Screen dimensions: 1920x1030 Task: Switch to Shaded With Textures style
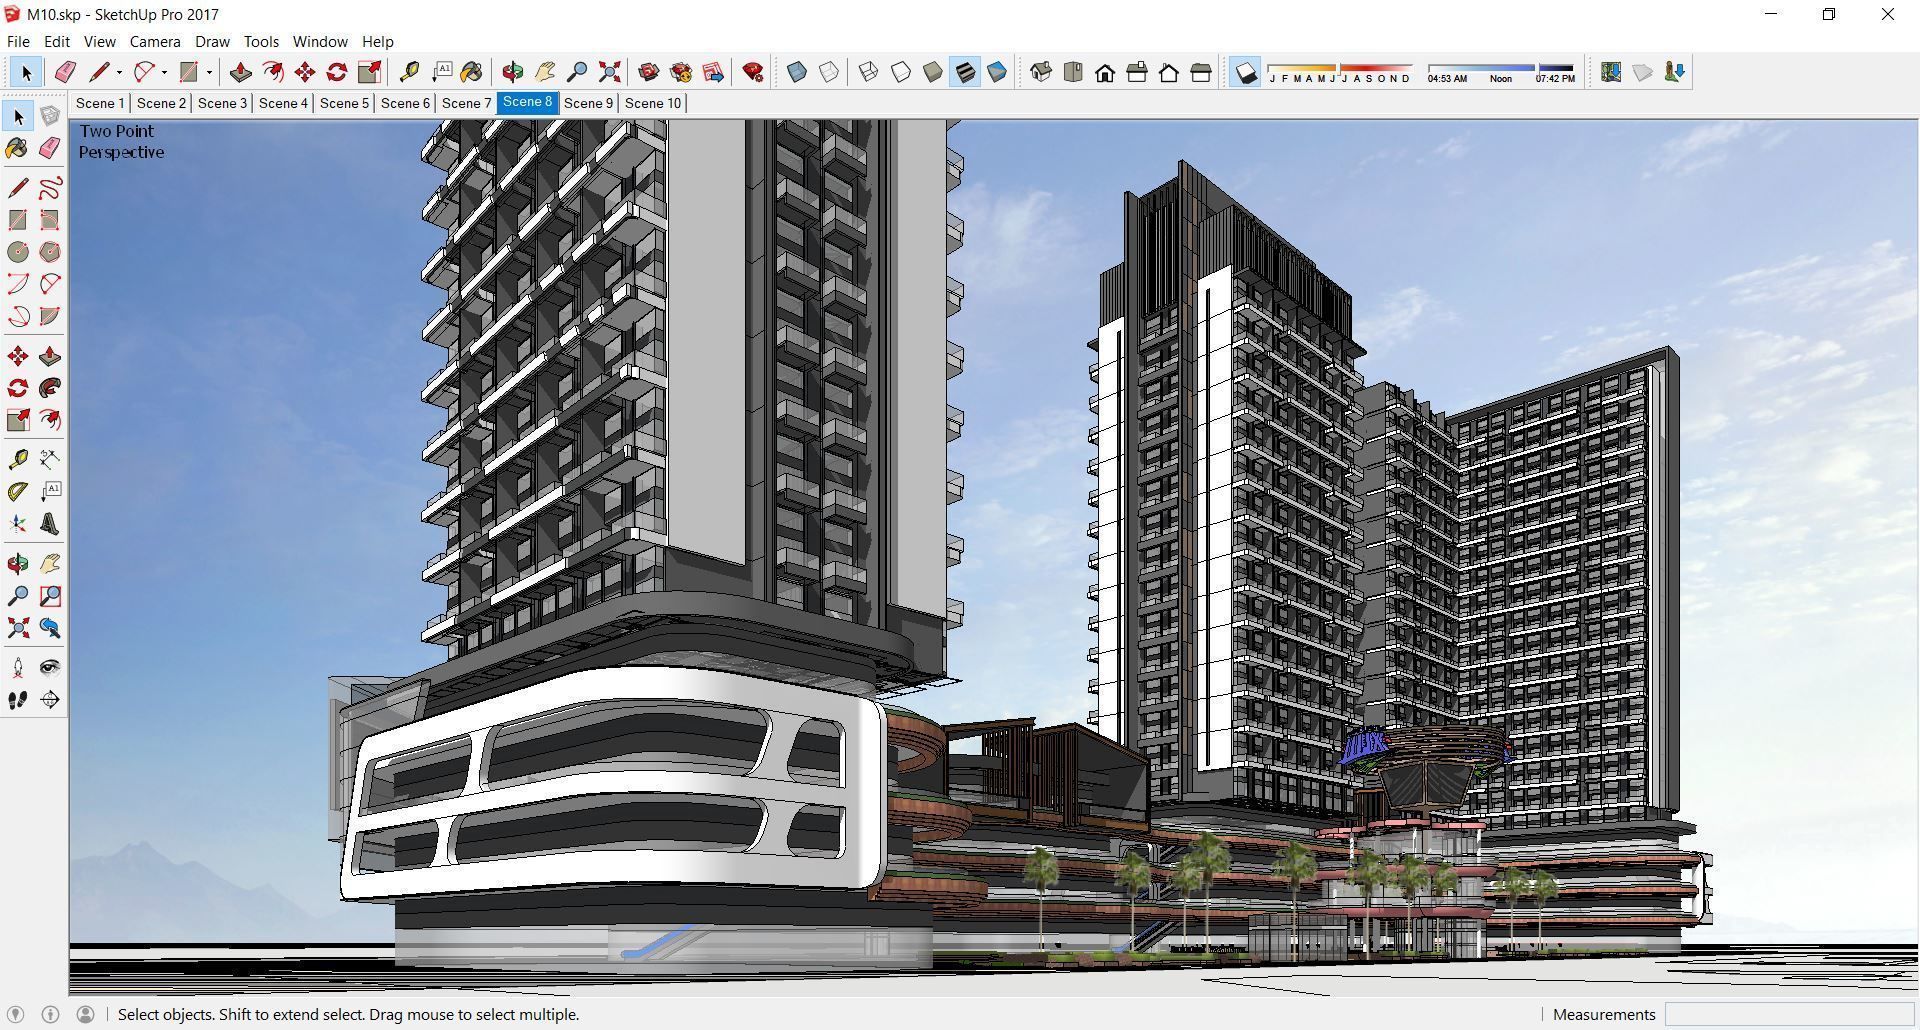(965, 72)
